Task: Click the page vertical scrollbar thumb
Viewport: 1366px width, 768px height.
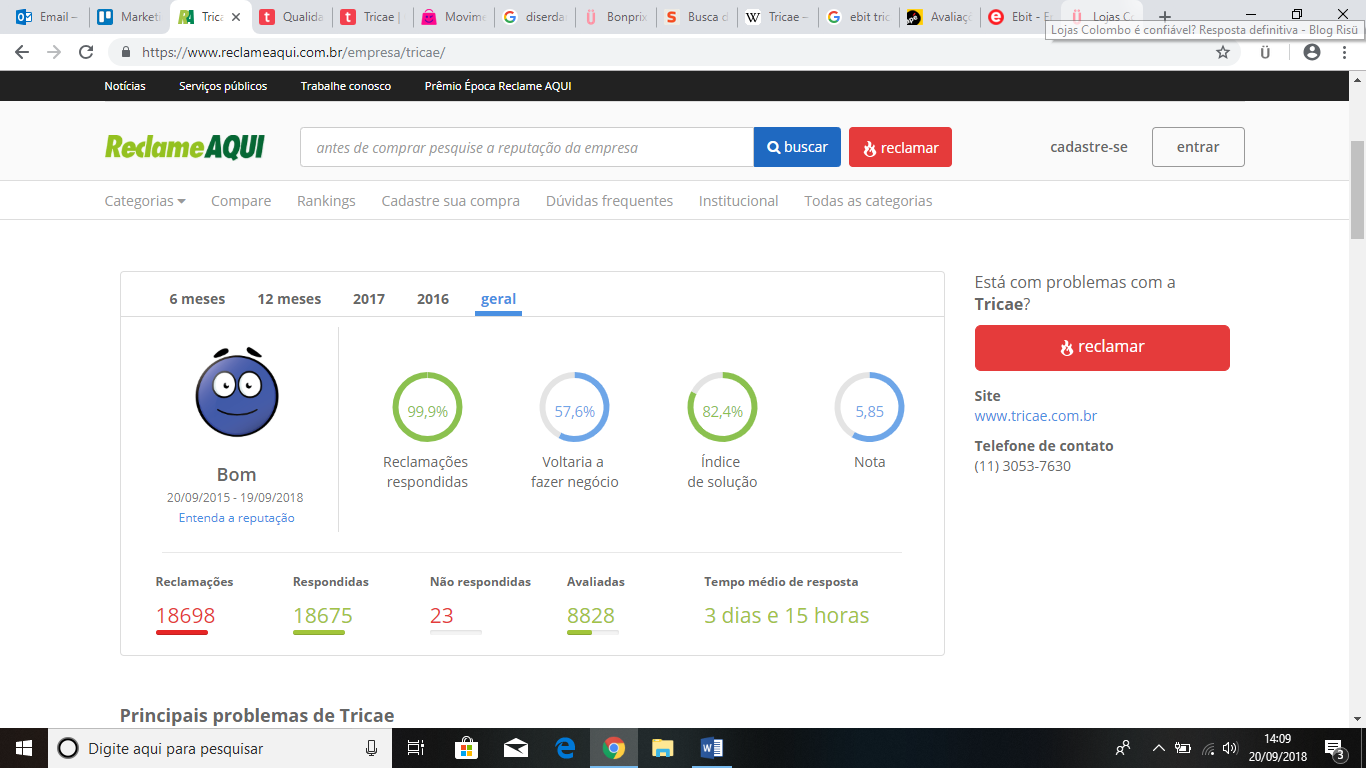Action: (x=1357, y=190)
